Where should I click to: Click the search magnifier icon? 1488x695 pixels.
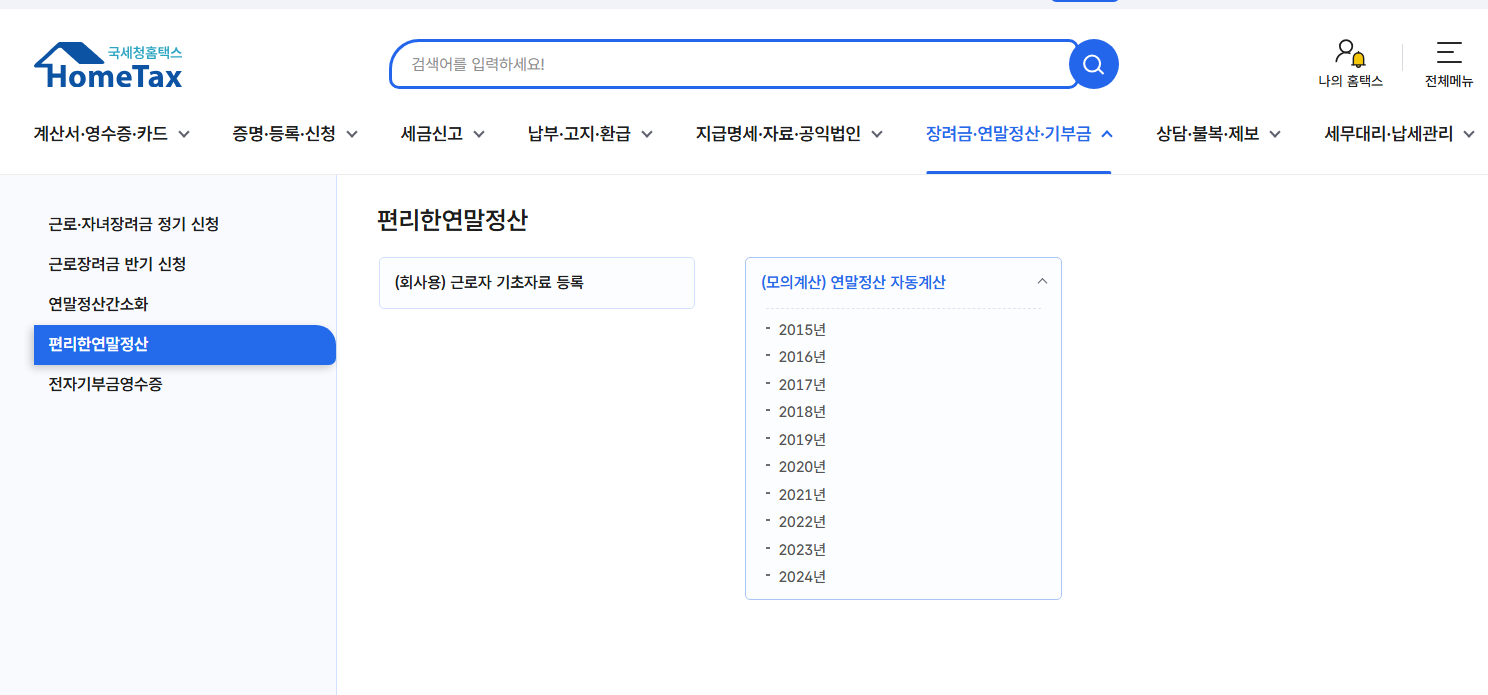coord(1093,63)
